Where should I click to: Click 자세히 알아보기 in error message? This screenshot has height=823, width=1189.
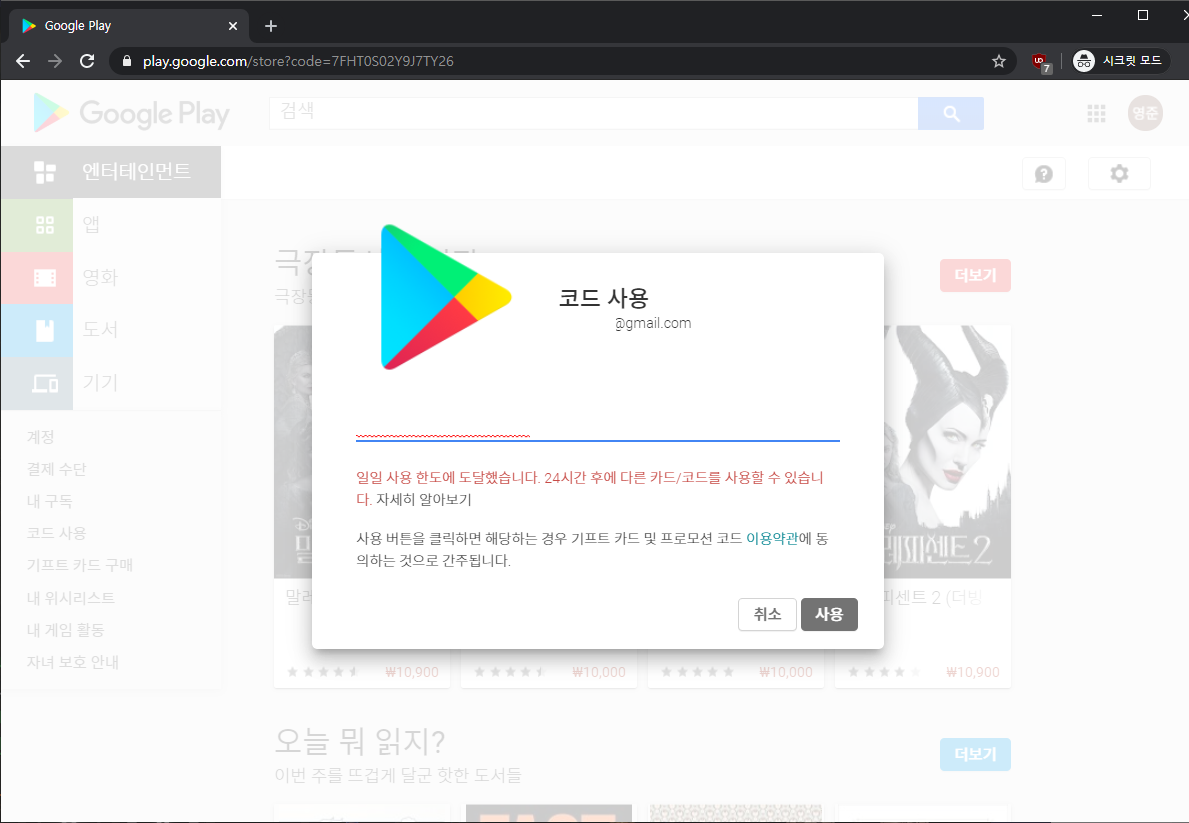[424, 500]
